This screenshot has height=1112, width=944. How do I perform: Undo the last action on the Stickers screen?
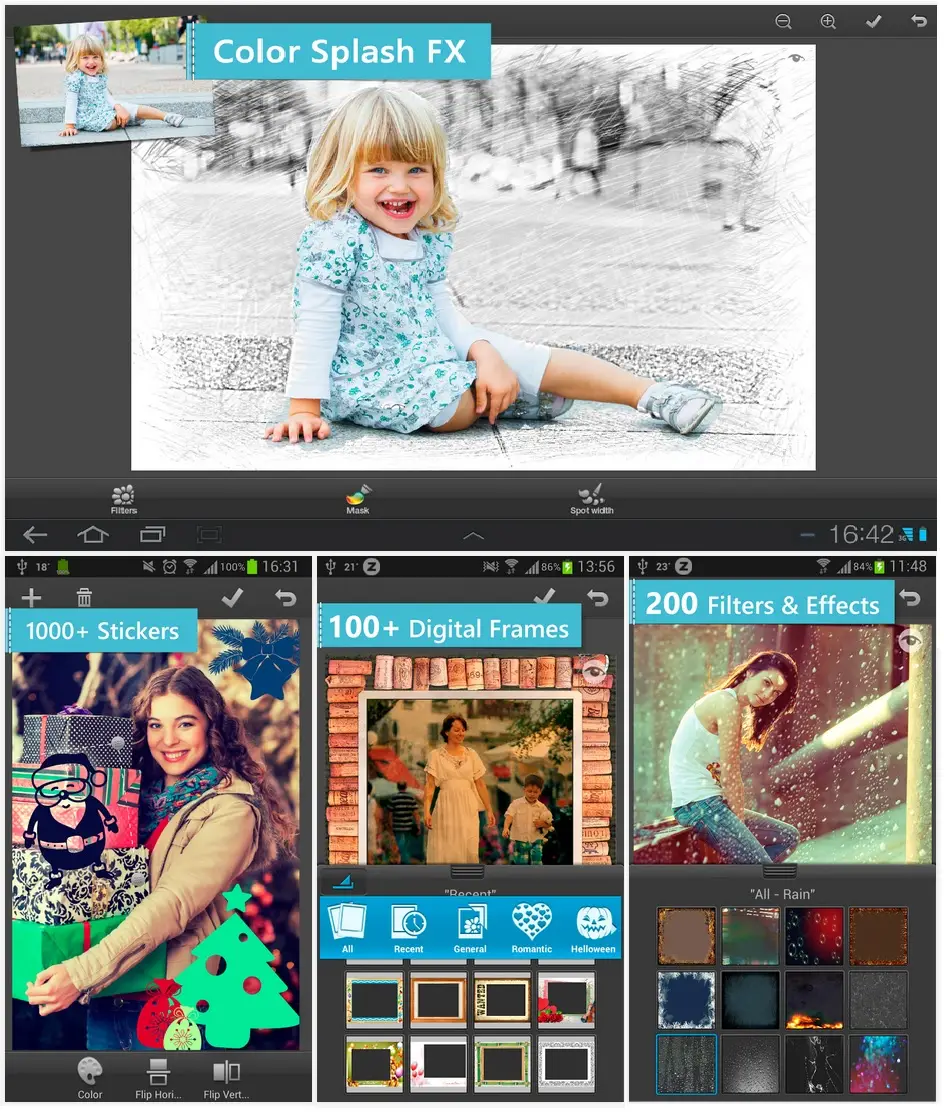coord(286,598)
